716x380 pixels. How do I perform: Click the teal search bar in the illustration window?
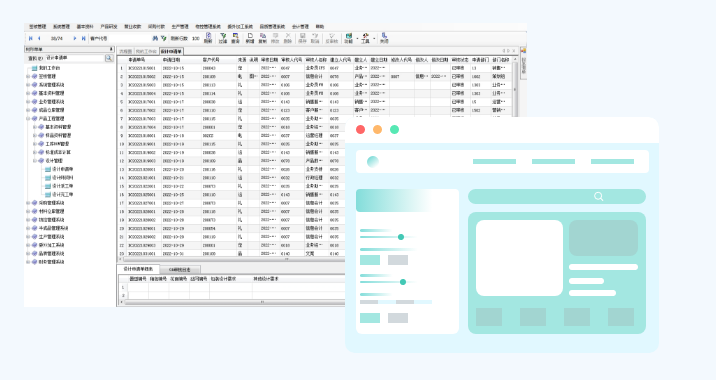click(557, 196)
